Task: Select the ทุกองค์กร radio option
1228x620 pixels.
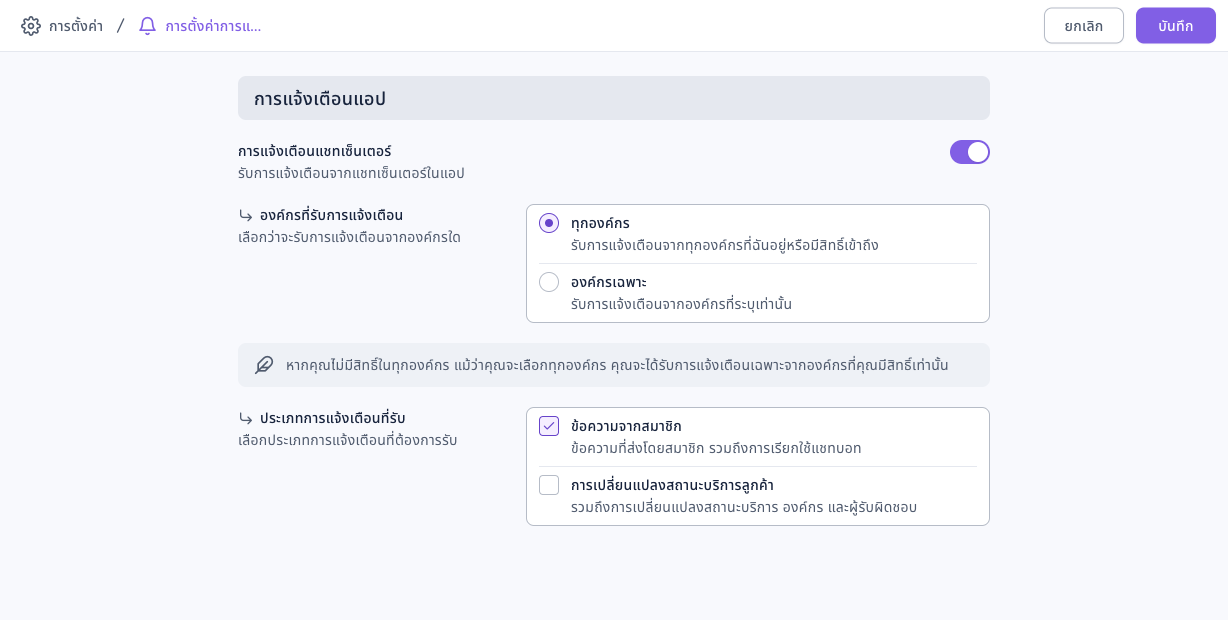Action: tap(549, 223)
